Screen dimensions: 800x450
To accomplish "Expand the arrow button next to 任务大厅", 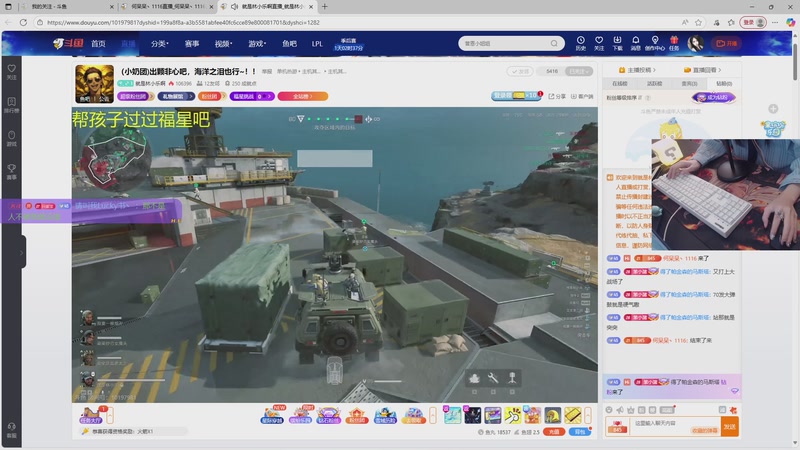I will tap(110, 415).
